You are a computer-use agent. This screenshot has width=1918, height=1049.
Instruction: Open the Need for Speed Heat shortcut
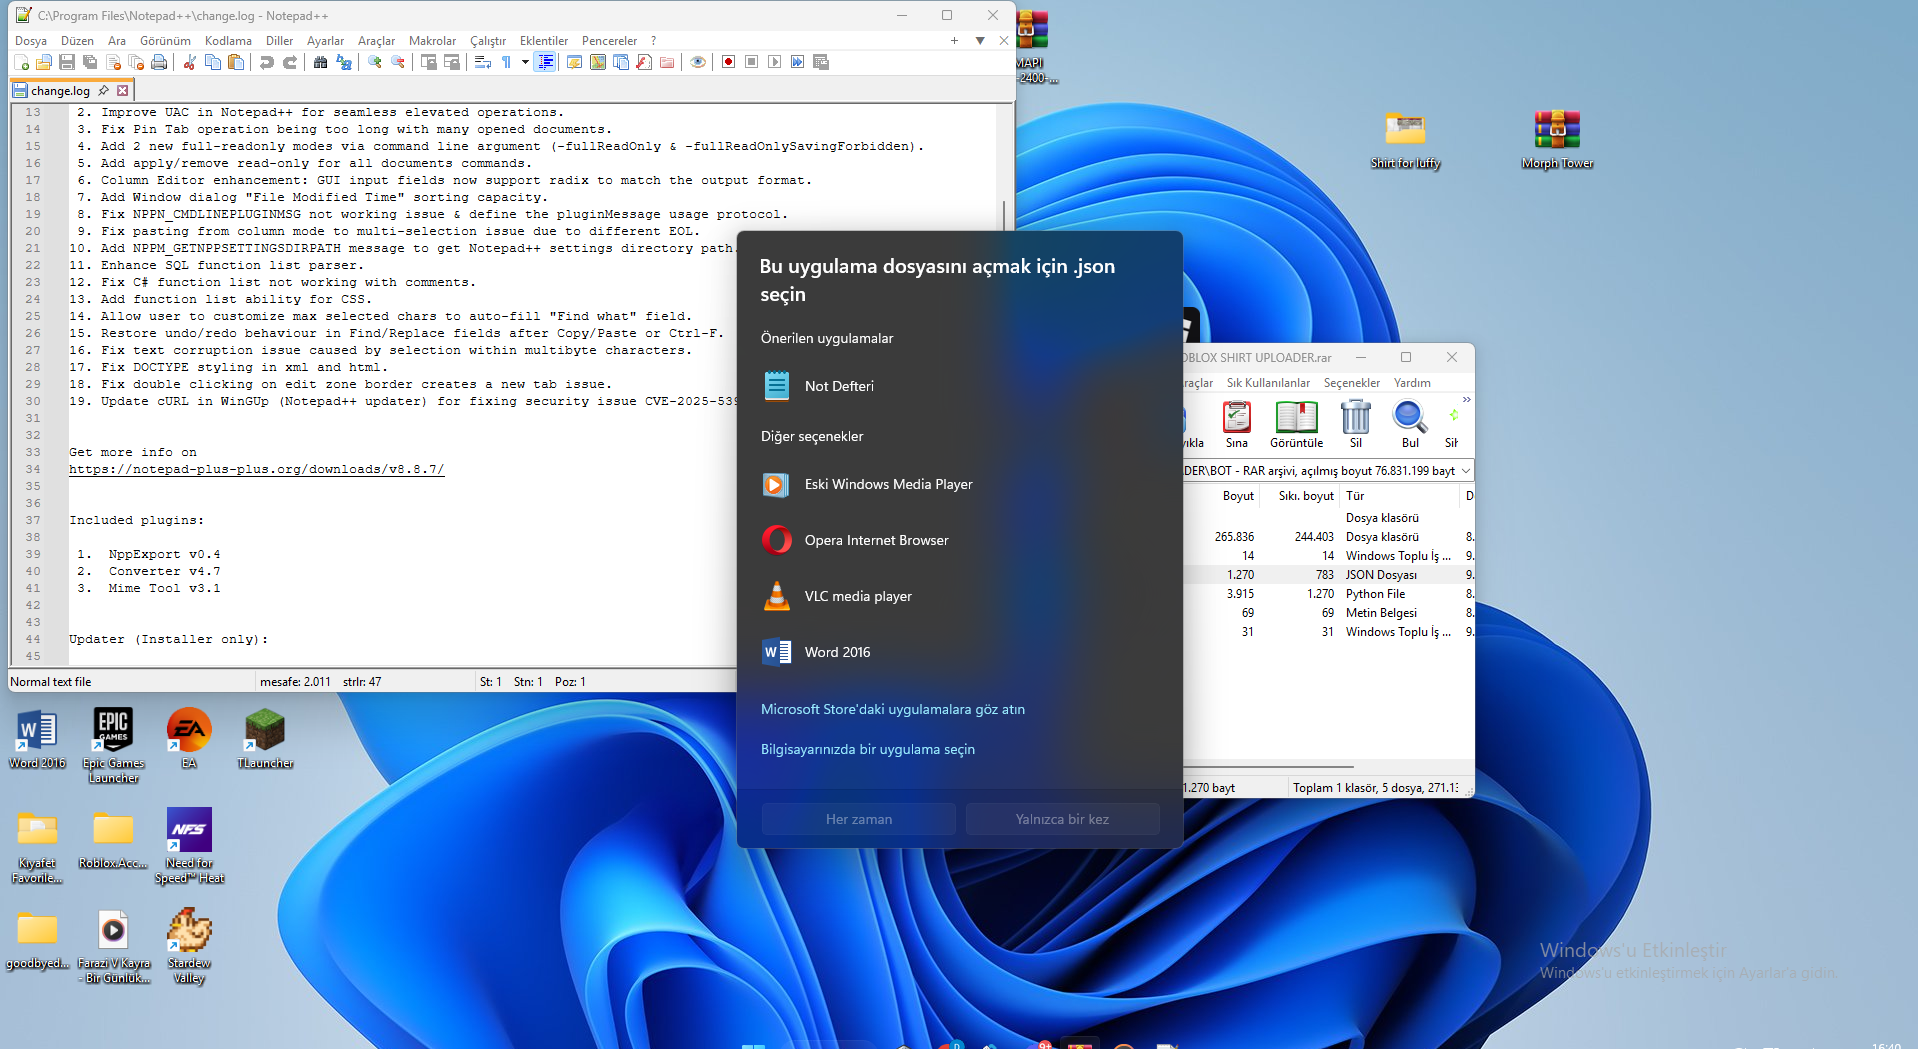point(189,846)
